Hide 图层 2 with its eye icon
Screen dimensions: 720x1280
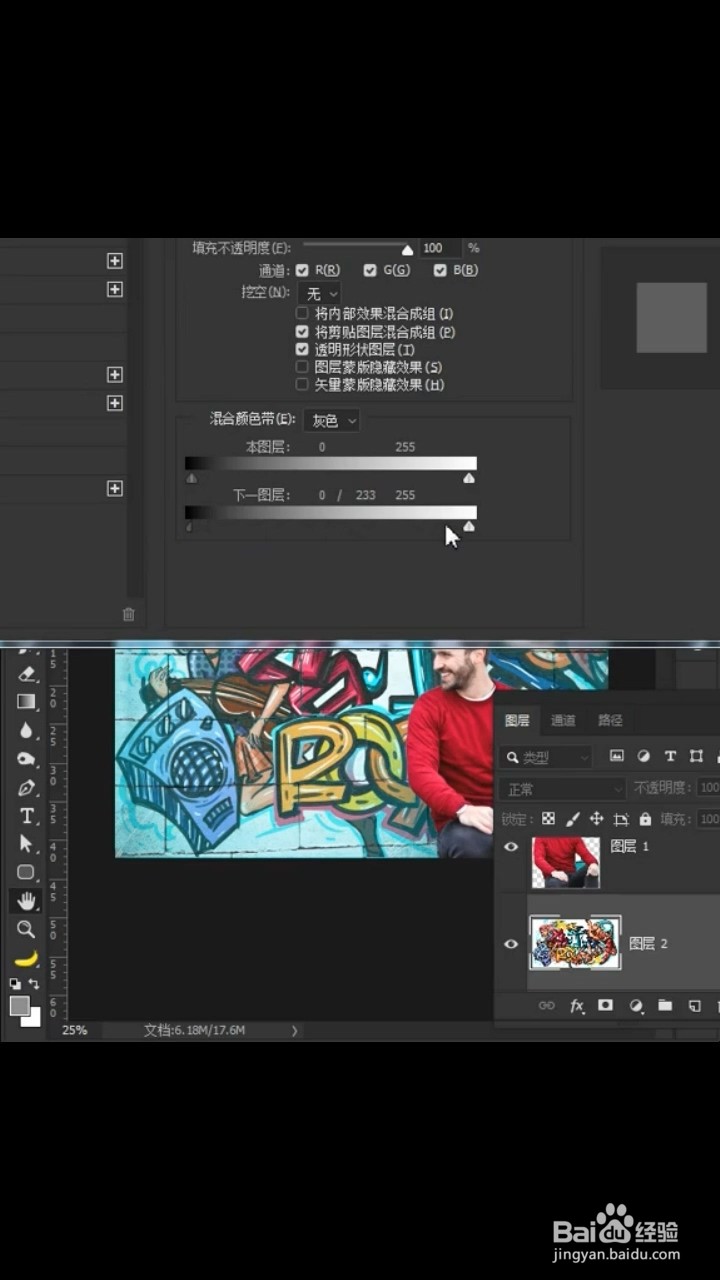512,943
